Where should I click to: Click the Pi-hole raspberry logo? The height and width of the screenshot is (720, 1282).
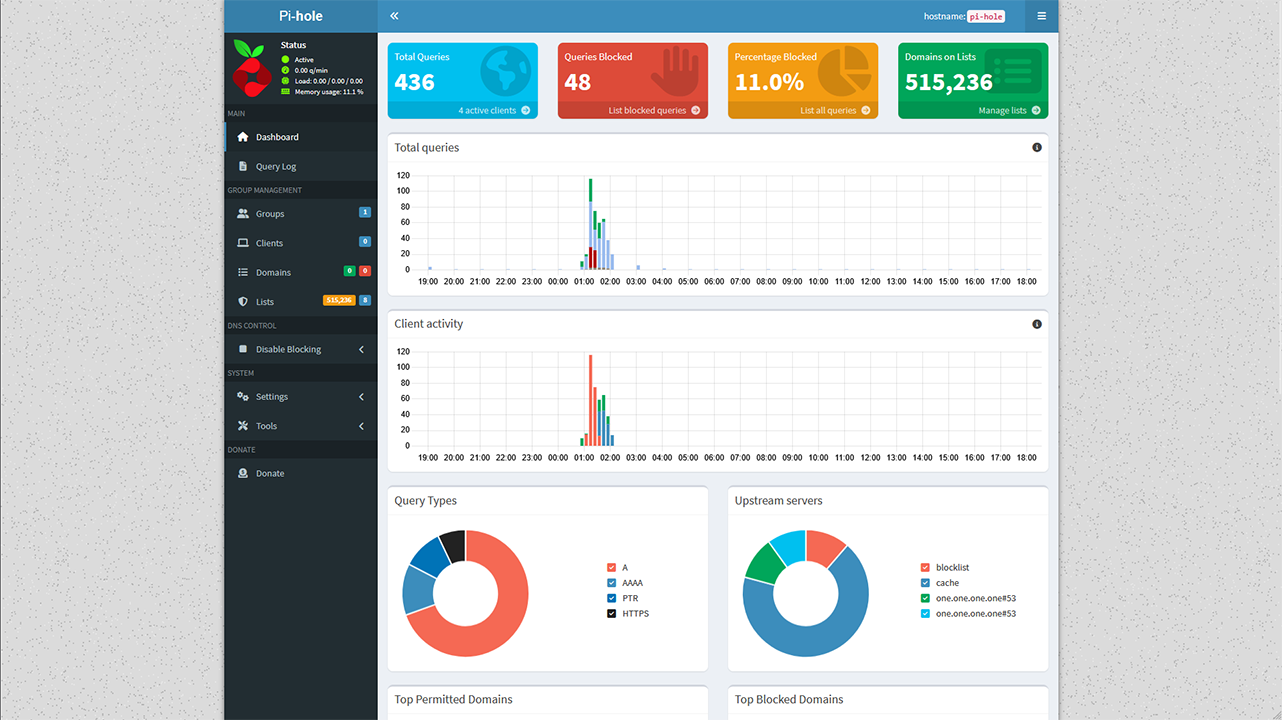pos(250,68)
